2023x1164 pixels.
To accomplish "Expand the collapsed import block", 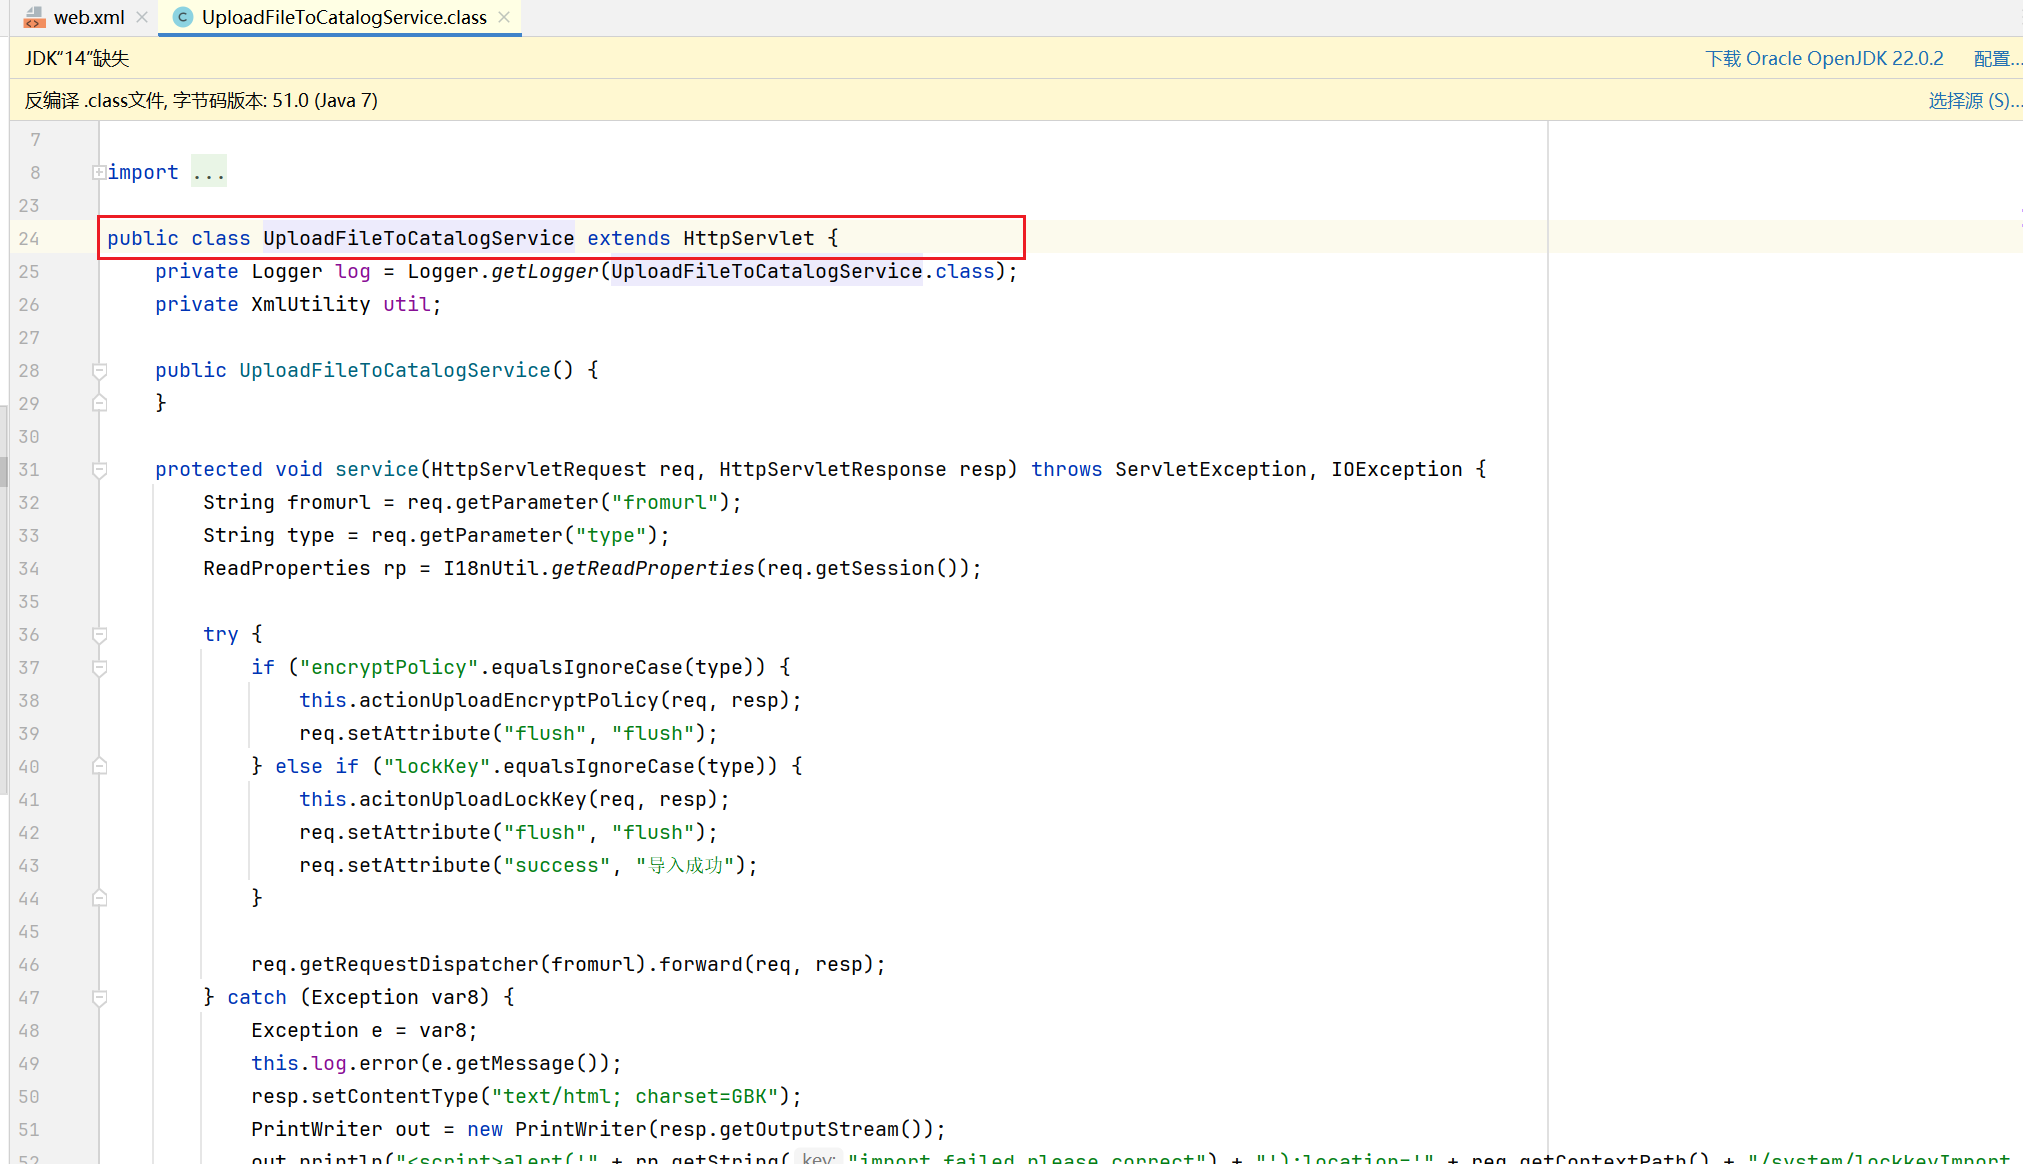I will (99, 172).
